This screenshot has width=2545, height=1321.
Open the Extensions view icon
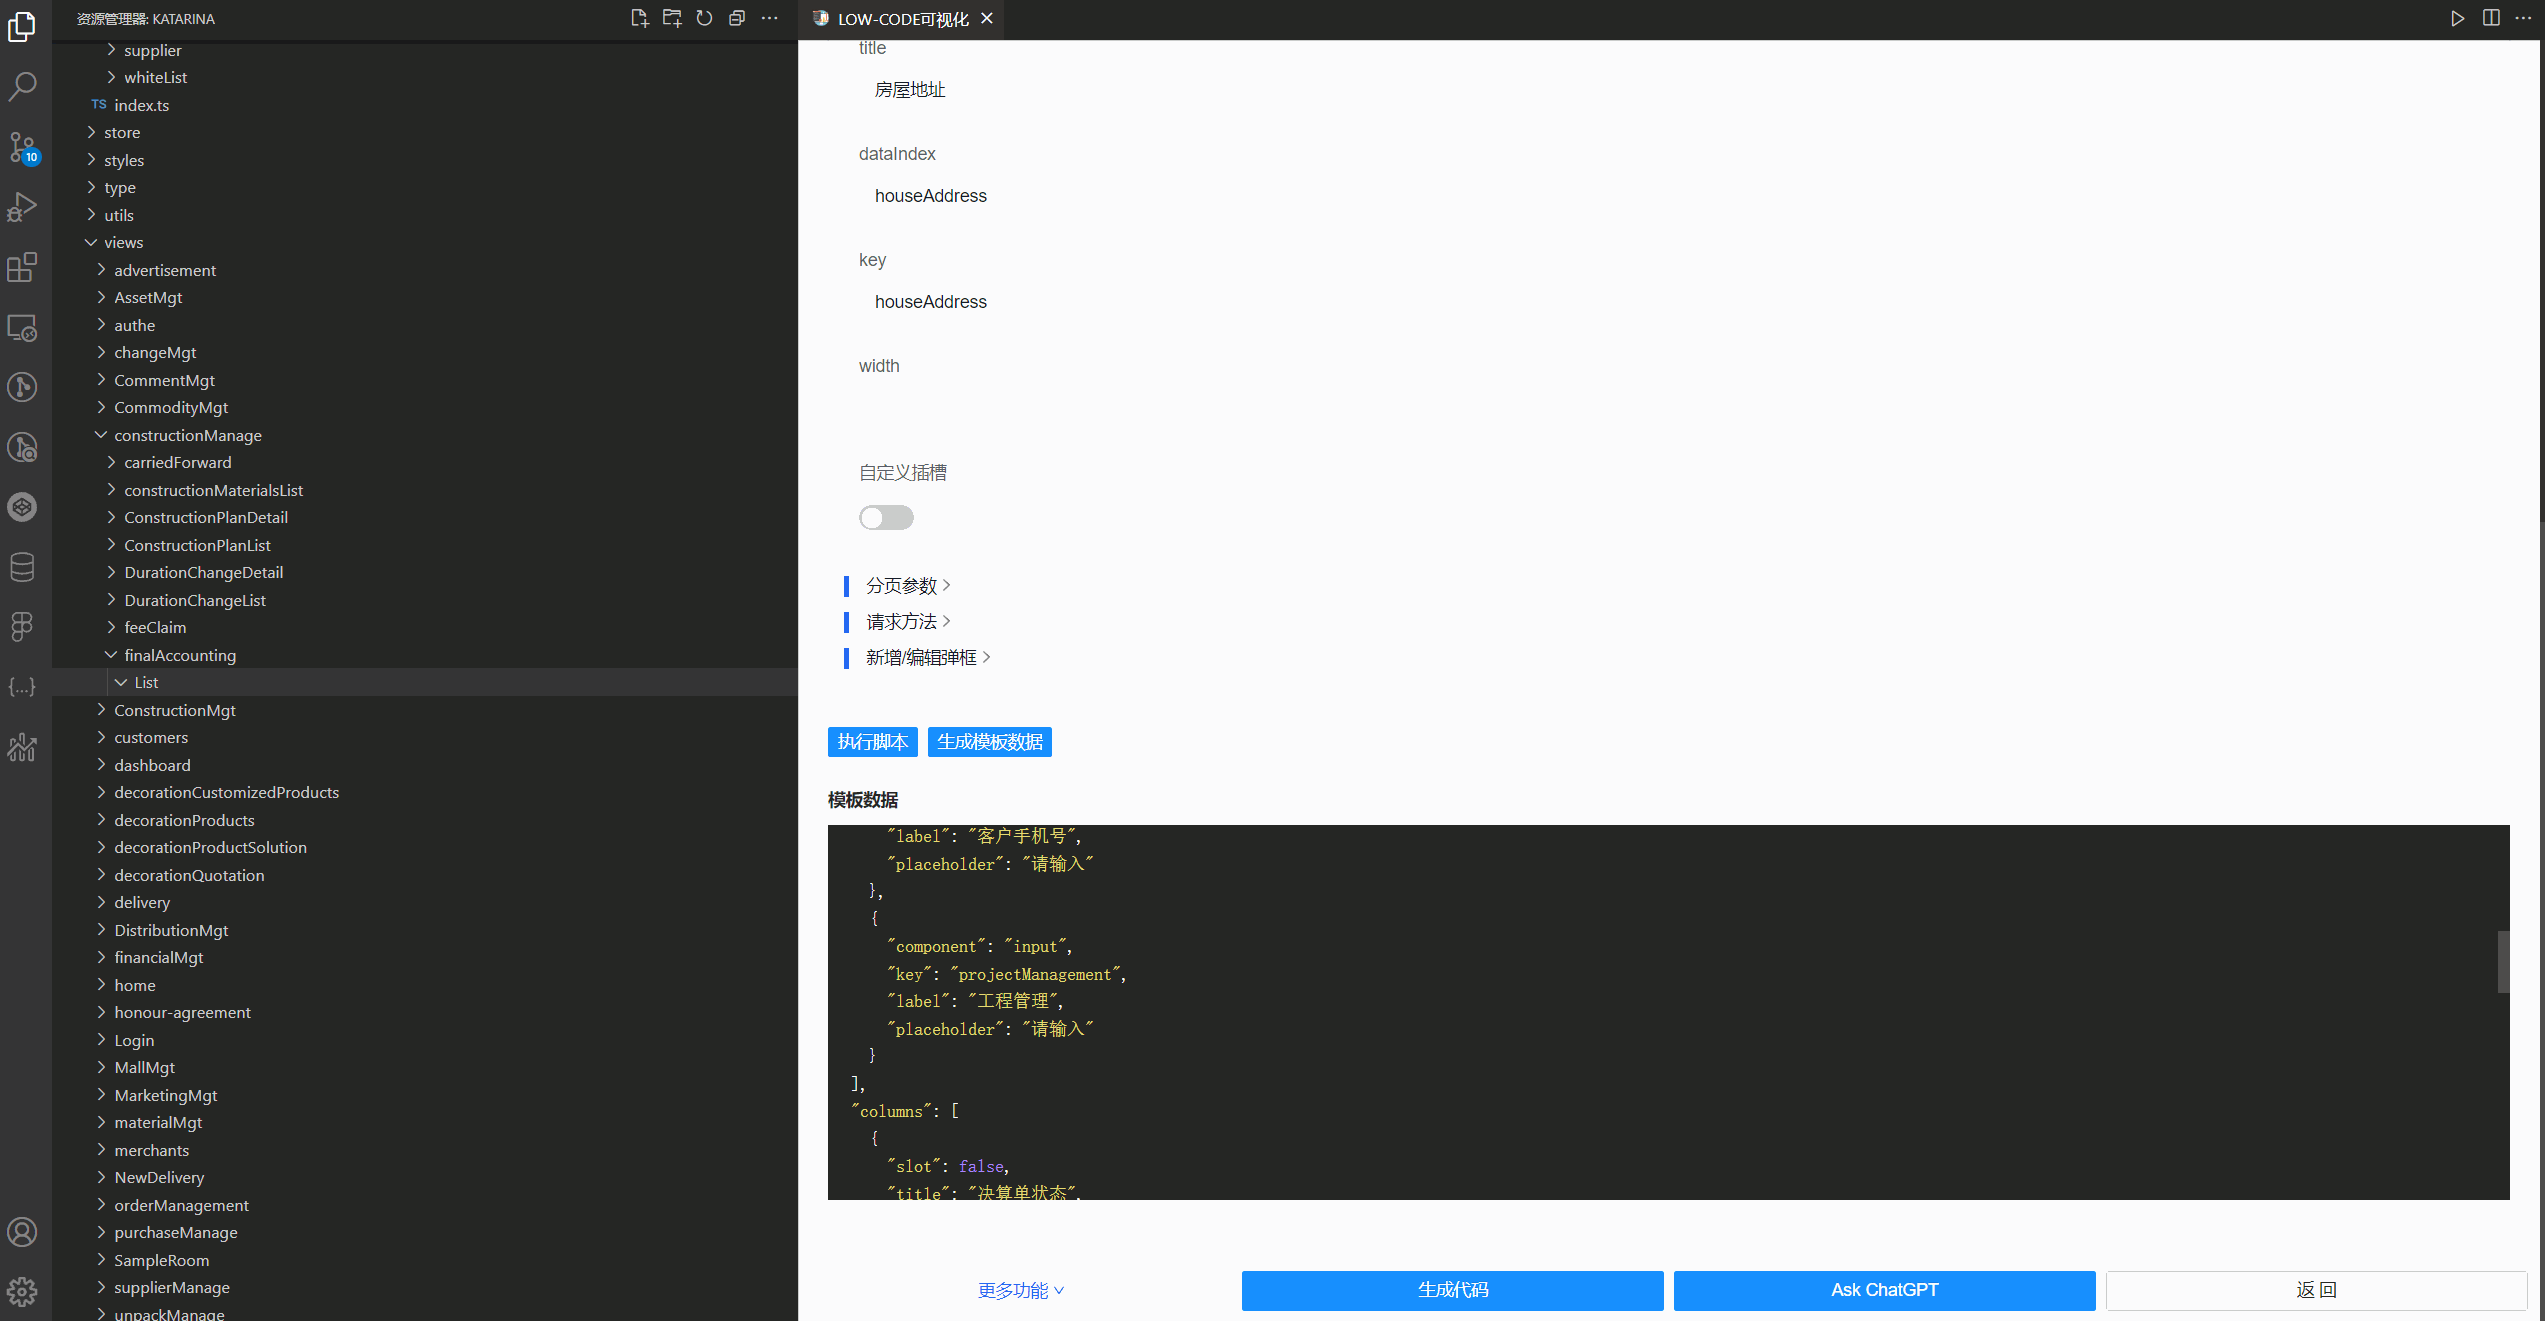pyautogui.click(x=22, y=267)
